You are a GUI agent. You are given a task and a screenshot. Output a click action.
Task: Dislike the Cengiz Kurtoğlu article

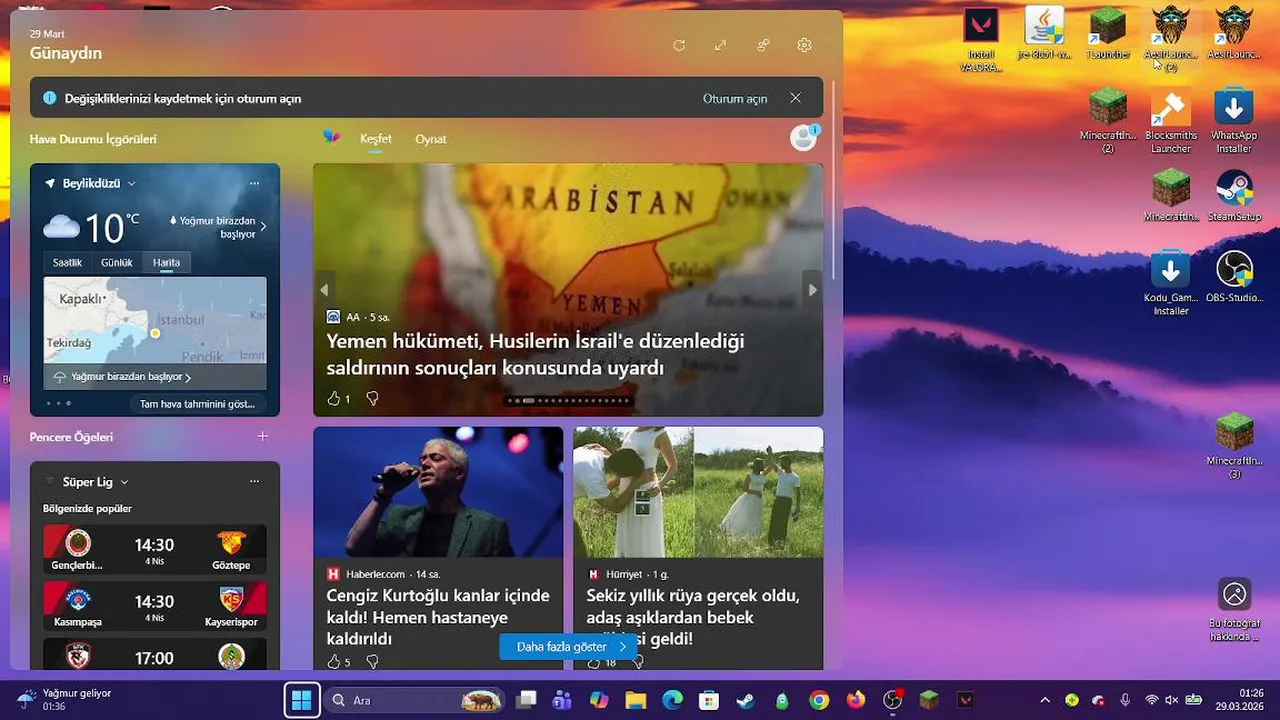coord(372,662)
